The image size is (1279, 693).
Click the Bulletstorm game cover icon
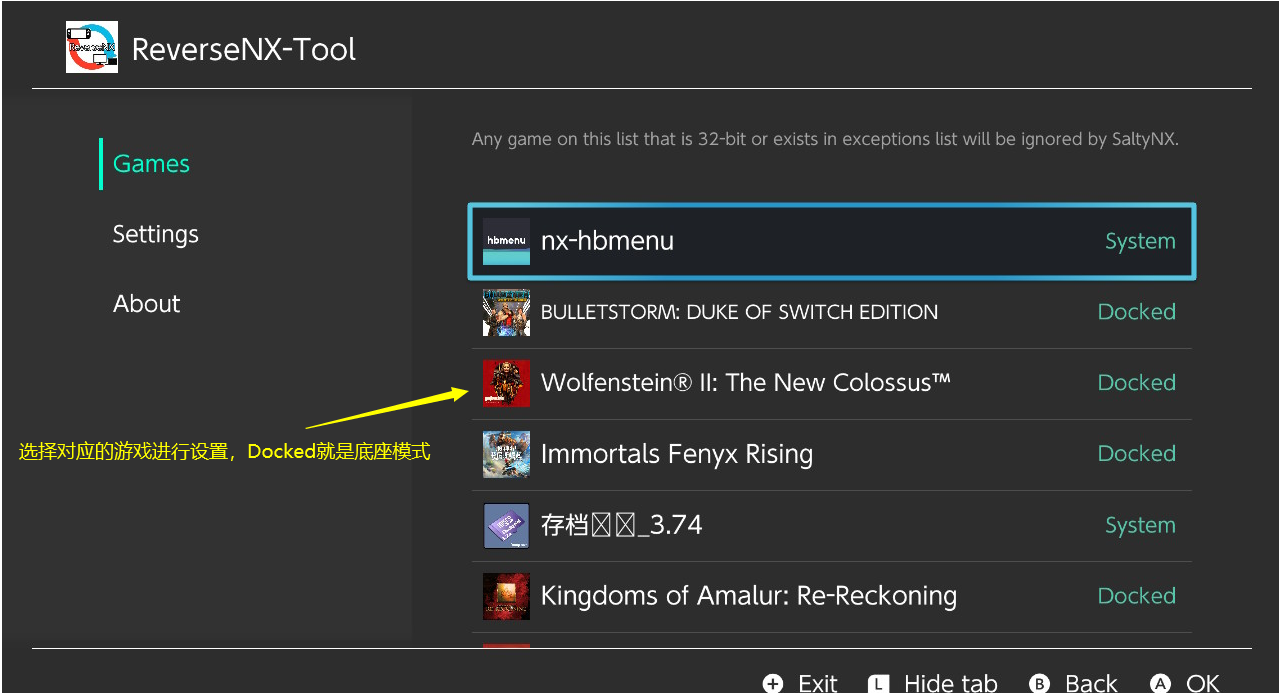(506, 312)
